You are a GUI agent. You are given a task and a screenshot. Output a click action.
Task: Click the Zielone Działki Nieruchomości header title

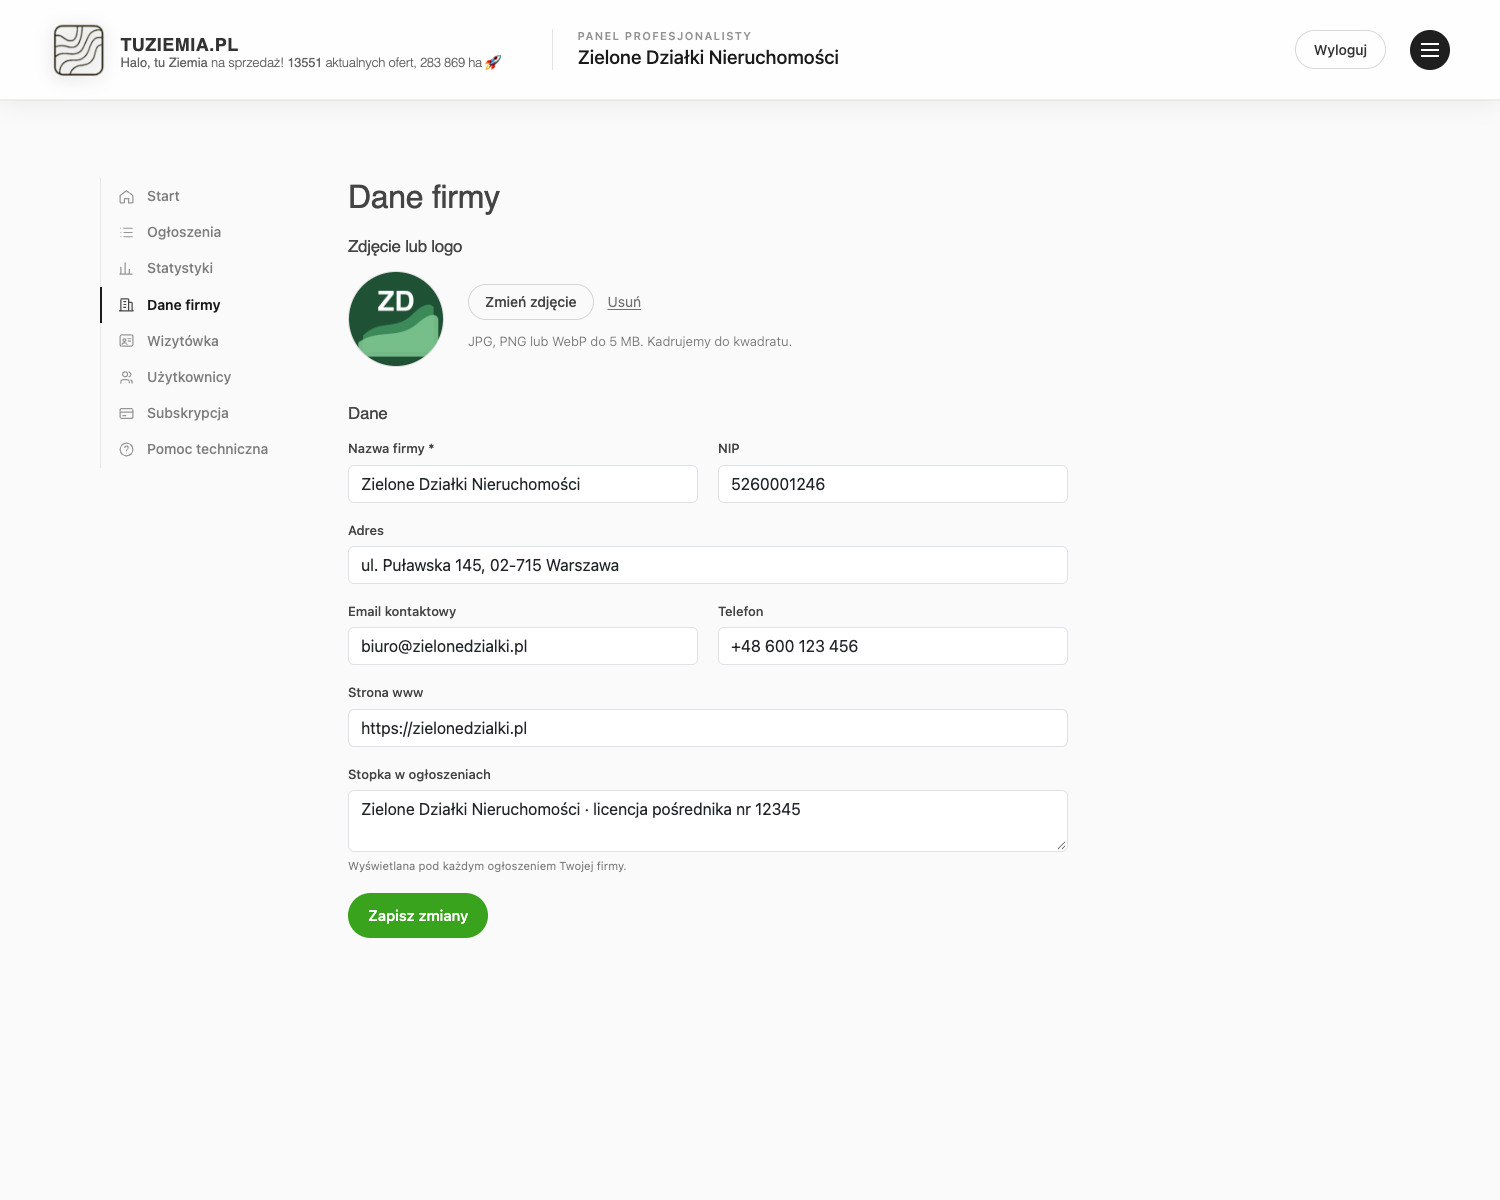(x=708, y=58)
